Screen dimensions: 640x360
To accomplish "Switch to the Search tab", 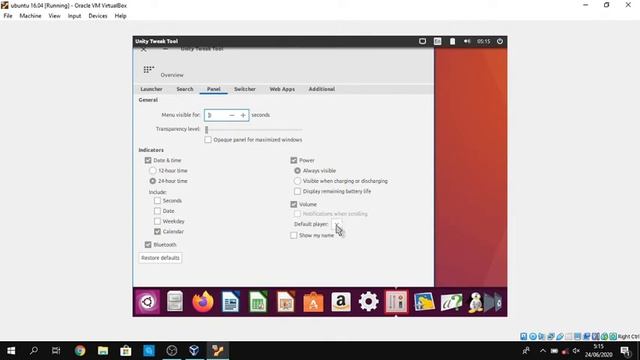I will pyautogui.click(x=185, y=89).
